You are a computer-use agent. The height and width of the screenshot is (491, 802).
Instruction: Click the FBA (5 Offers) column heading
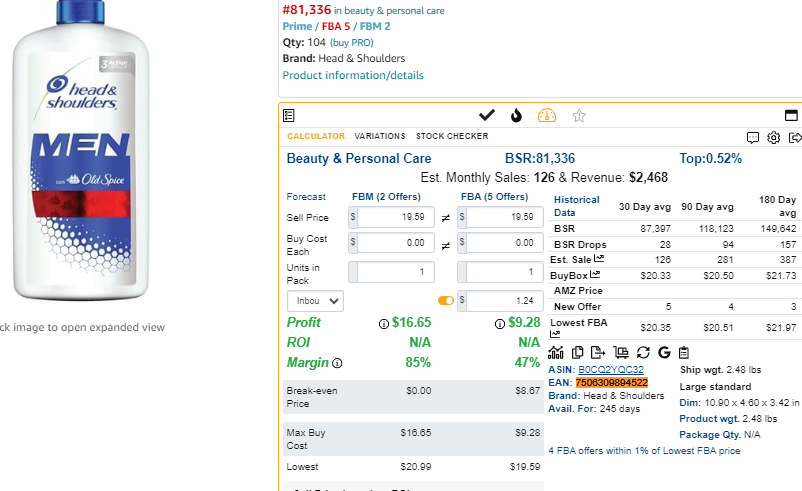point(494,197)
